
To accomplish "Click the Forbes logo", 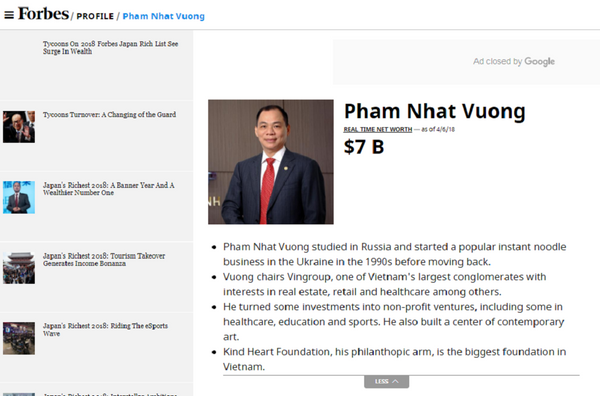I will 43,14.
